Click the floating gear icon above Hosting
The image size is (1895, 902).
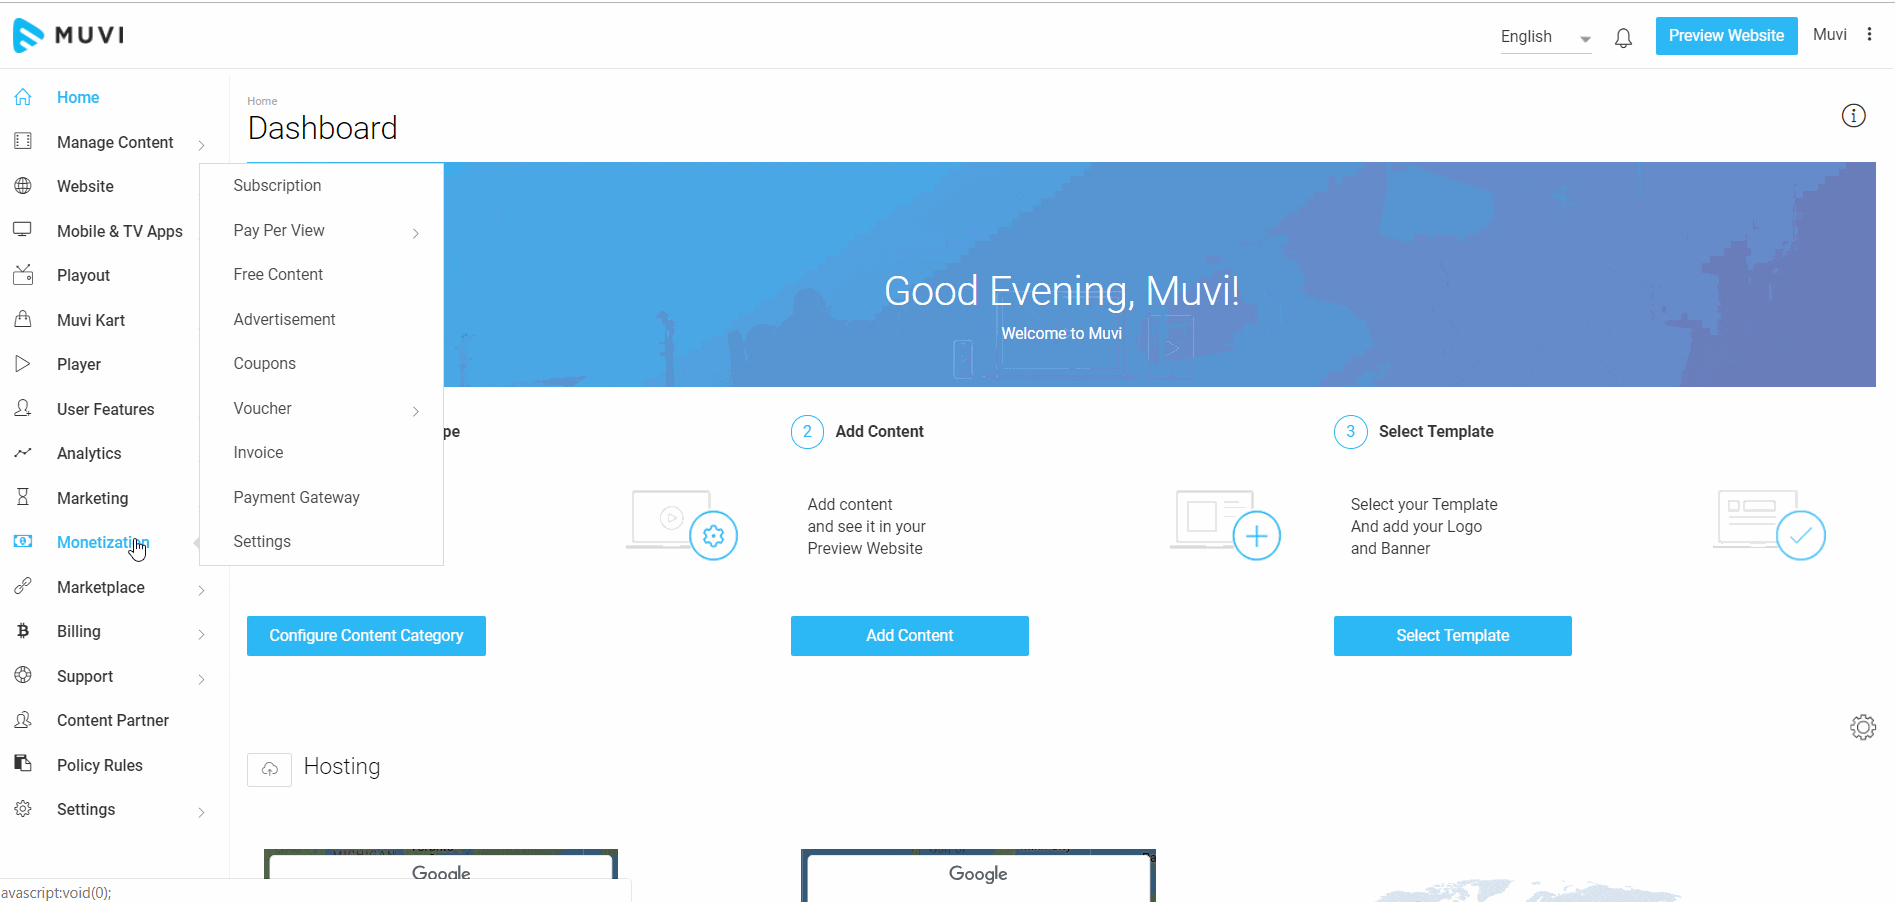(x=1863, y=727)
